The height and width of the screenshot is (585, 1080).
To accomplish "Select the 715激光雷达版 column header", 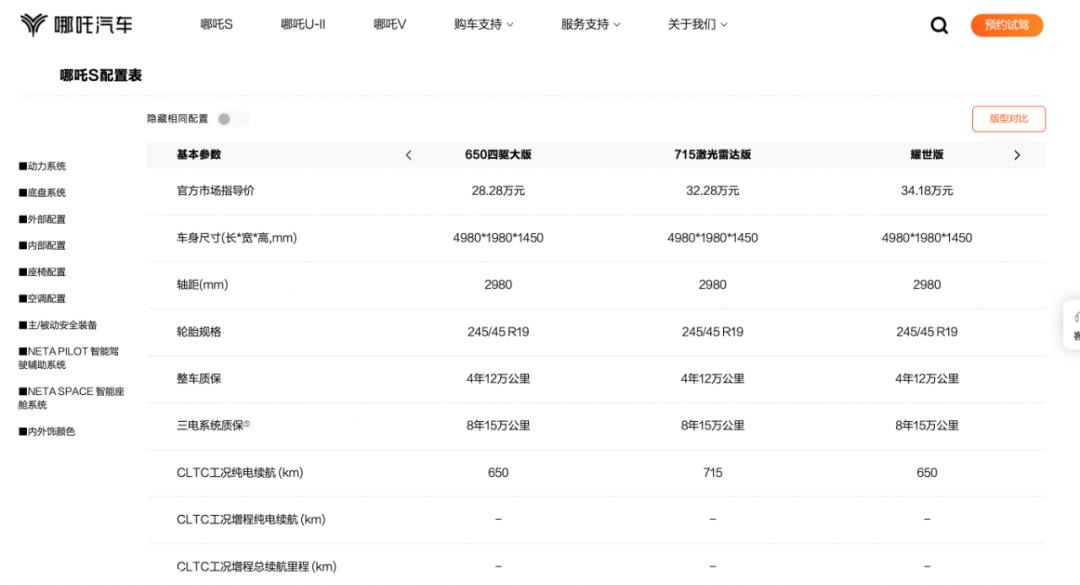I will [x=712, y=154].
